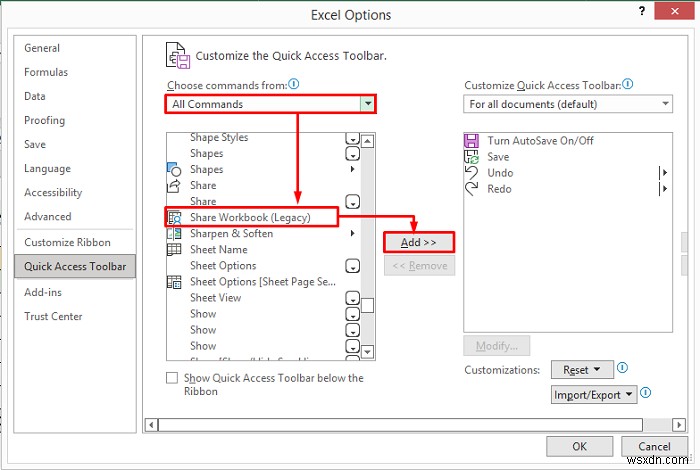The image size is (700, 470).
Task: Open the Customize Ribbon category
Action: tap(67, 242)
